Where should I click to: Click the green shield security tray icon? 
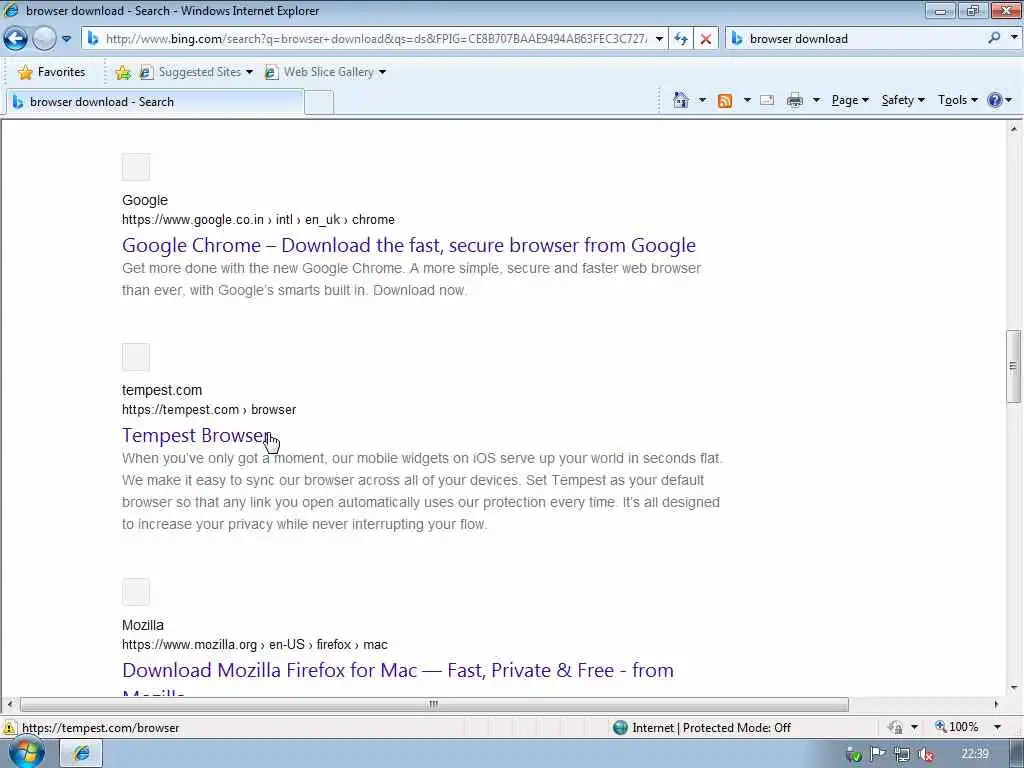pos(854,755)
